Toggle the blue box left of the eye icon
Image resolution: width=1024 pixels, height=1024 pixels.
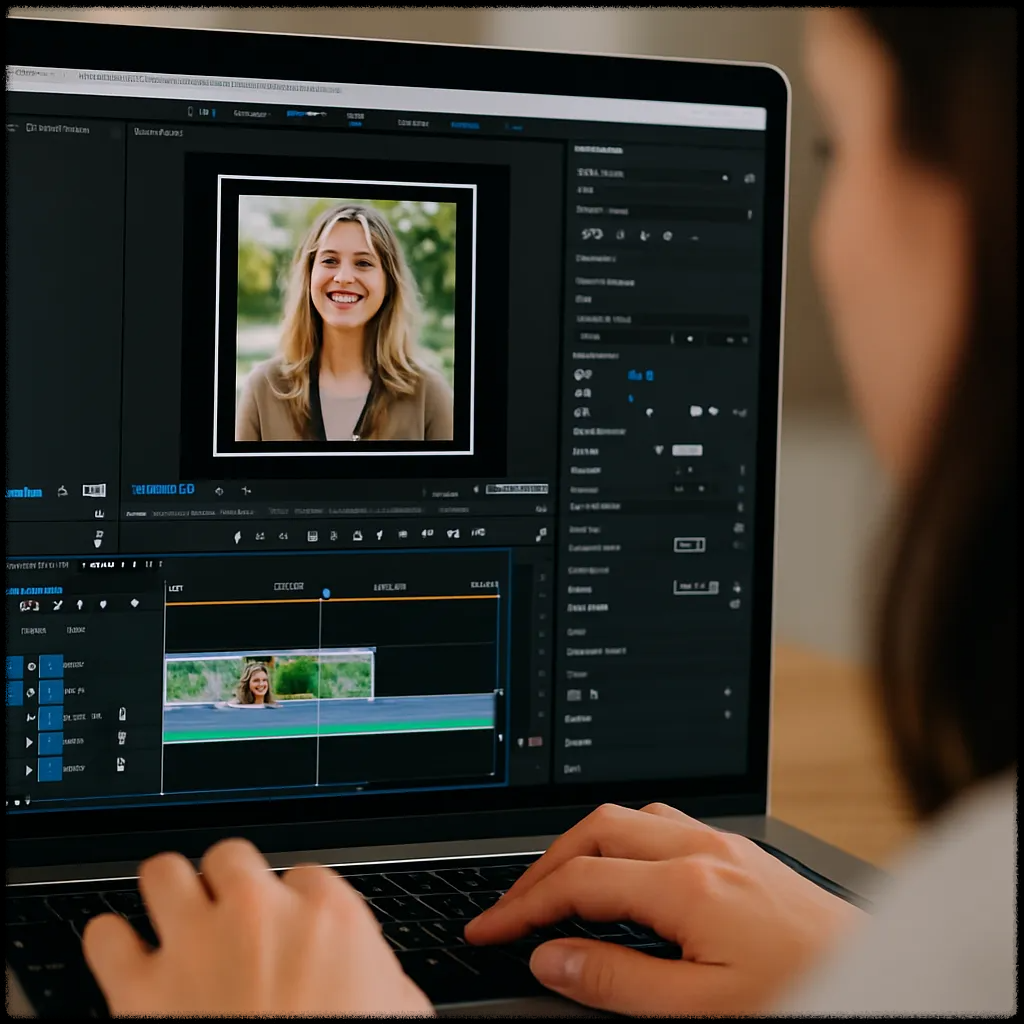(x=14, y=667)
